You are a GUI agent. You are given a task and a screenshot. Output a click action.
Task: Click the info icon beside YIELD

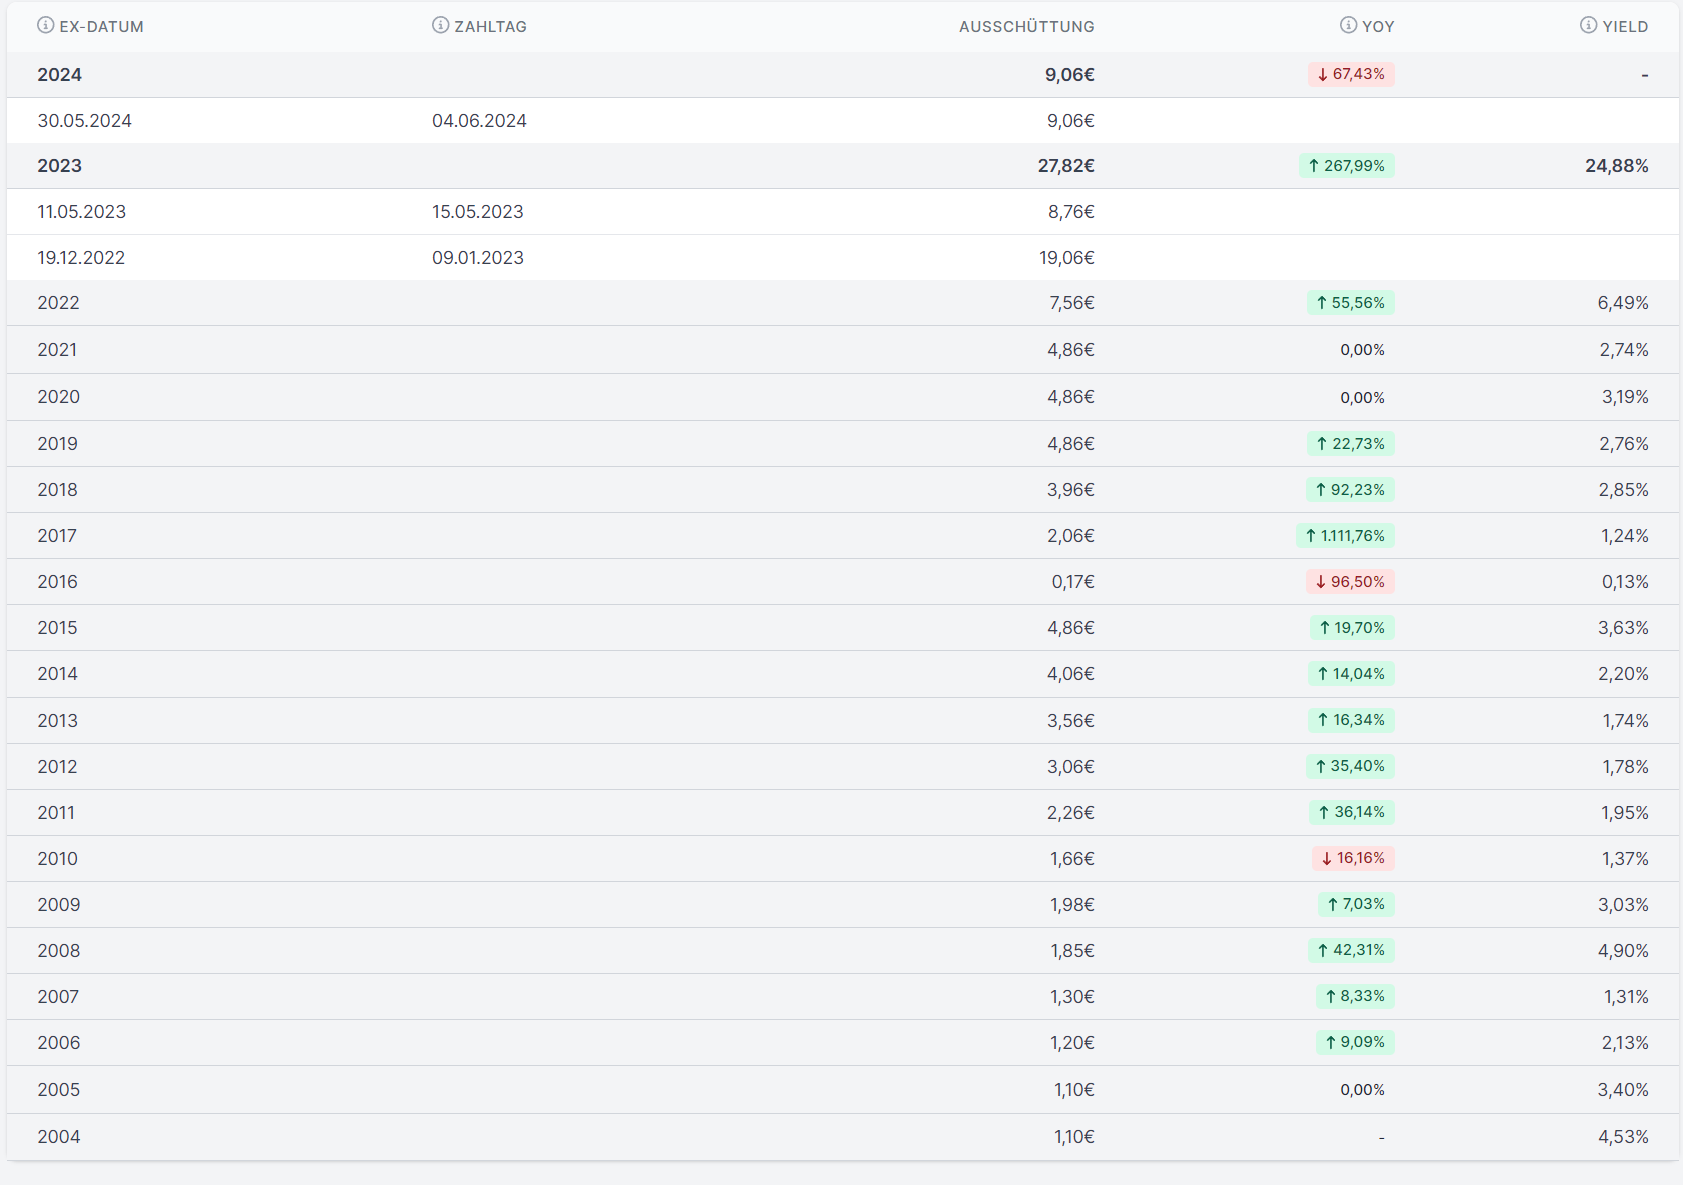click(1588, 25)
